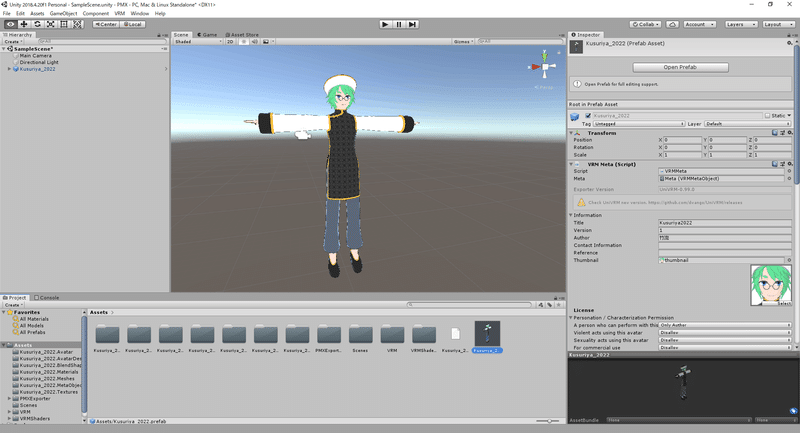Toggle 2D scene view mode
This screenshot has height=433, width=800.
coord(230,41)
